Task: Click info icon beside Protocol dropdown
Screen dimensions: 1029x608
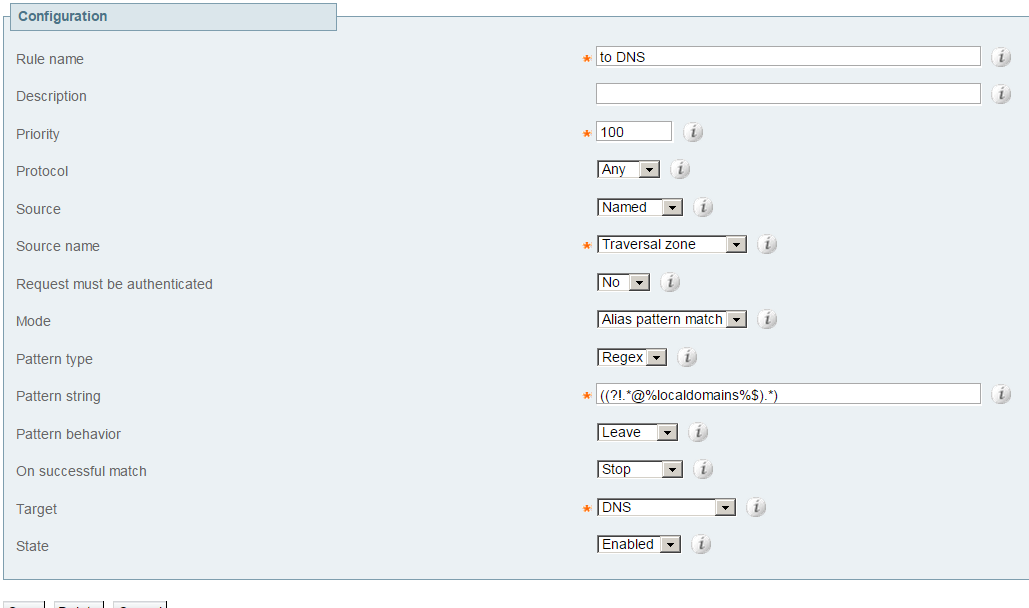Action: pos(680,169)
